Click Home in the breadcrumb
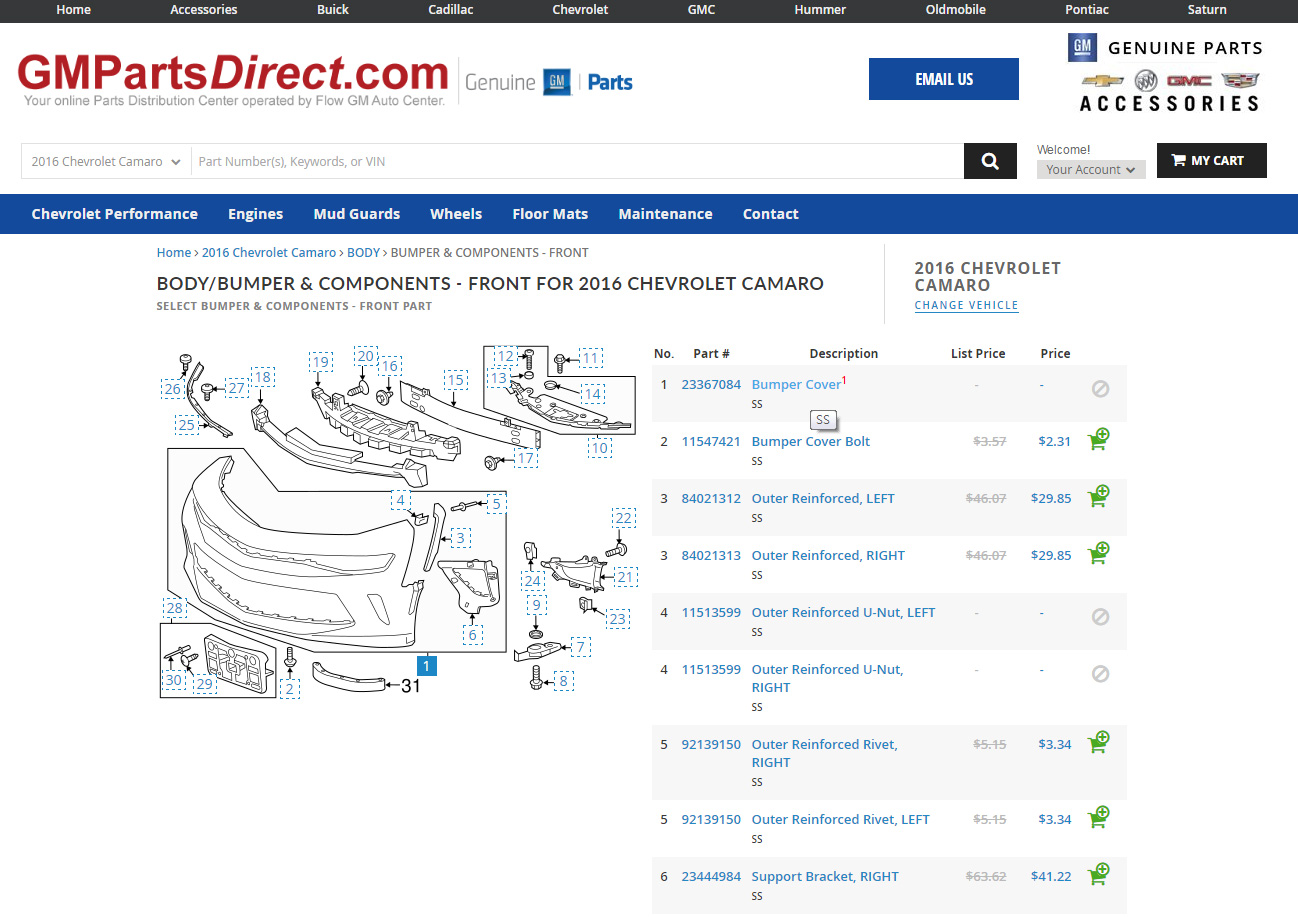1298x917 pixels. 174,253
